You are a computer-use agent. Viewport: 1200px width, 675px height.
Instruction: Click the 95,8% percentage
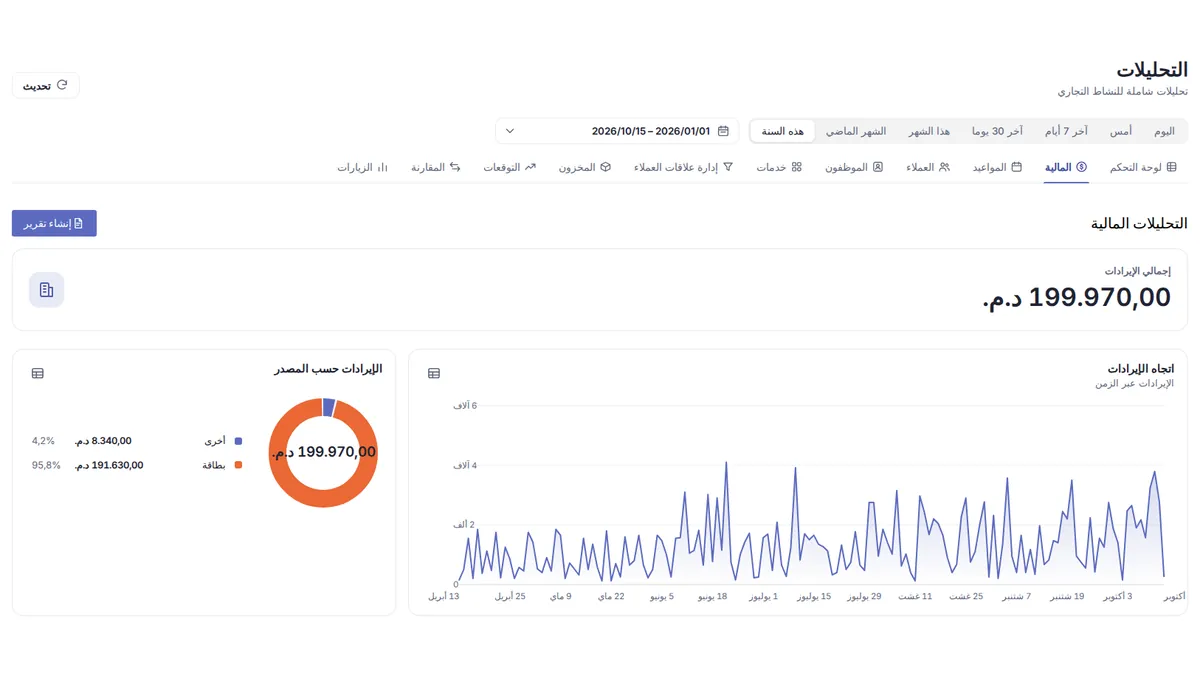(x=46, y=465)
